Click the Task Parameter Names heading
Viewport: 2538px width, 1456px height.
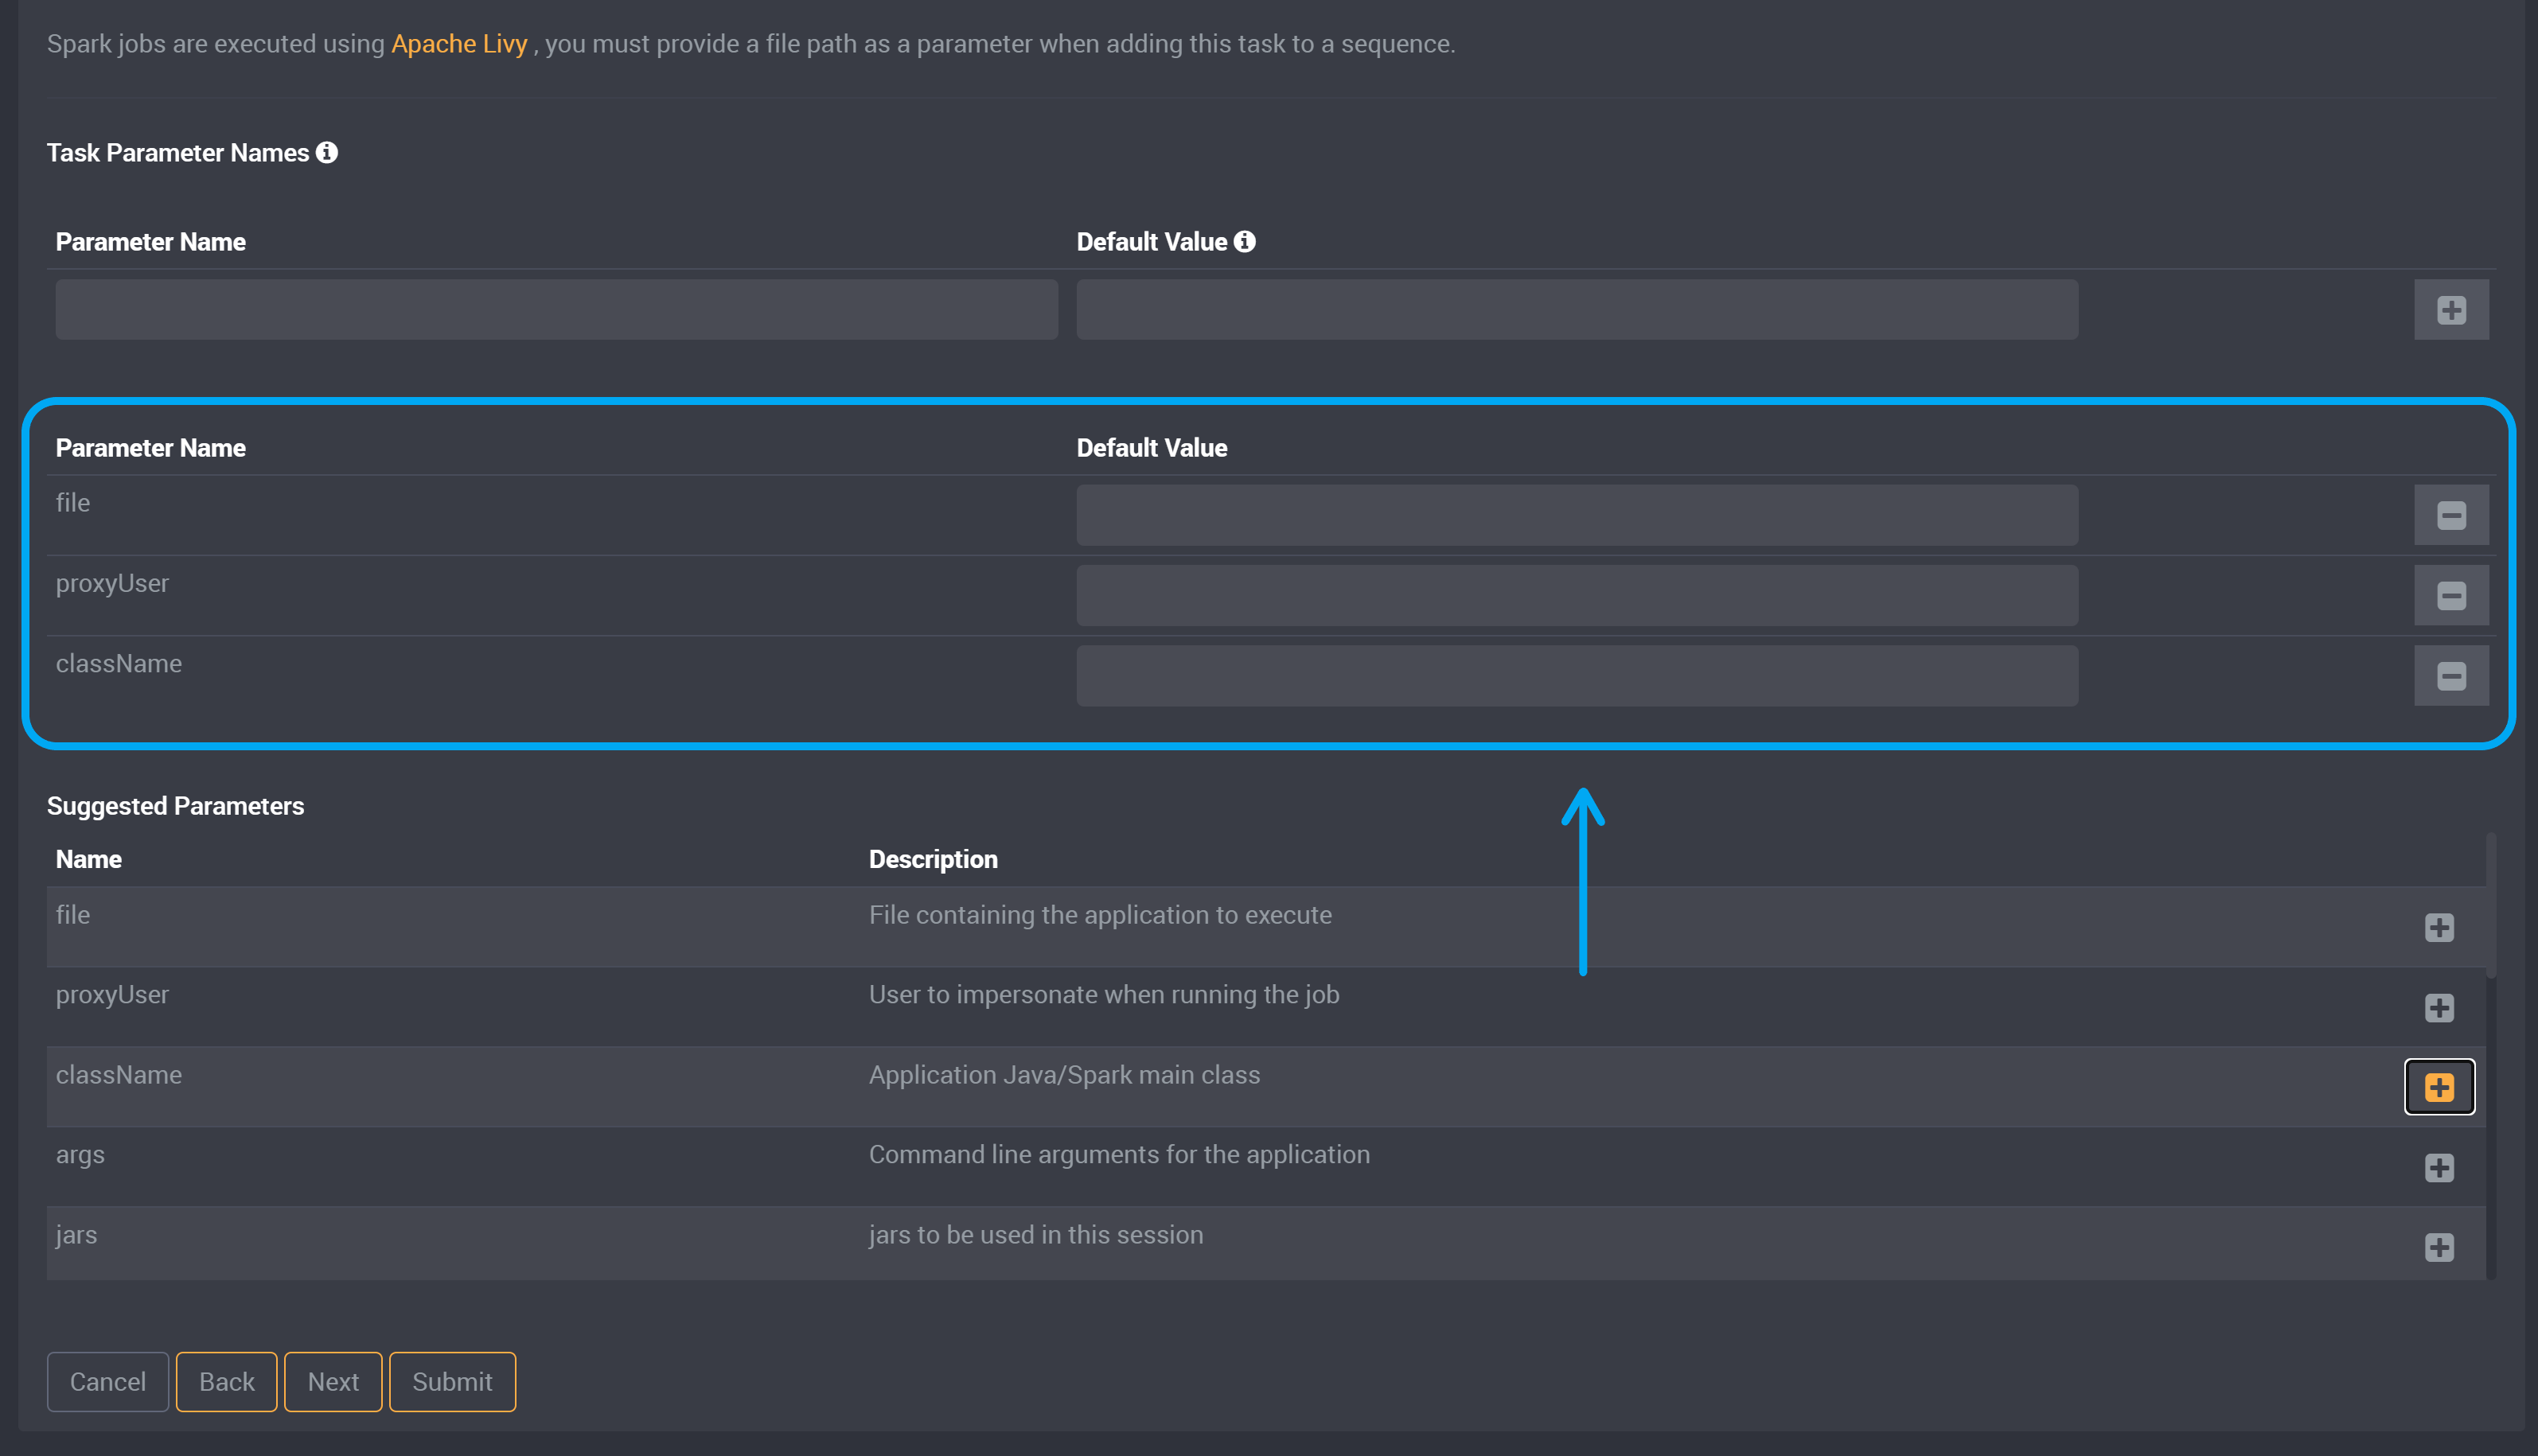point(178,153)
